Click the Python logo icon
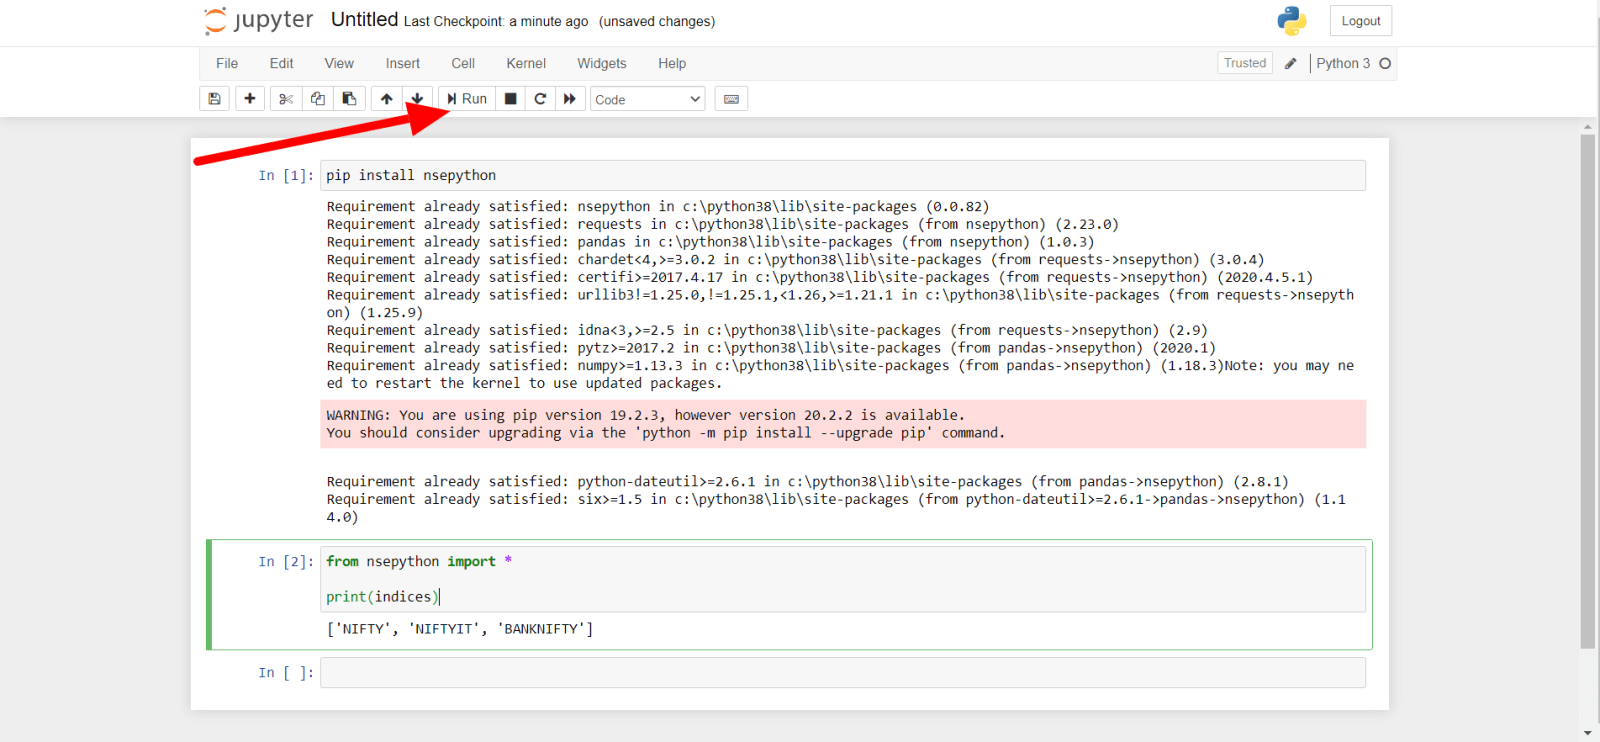 [x=1292, y=21]
